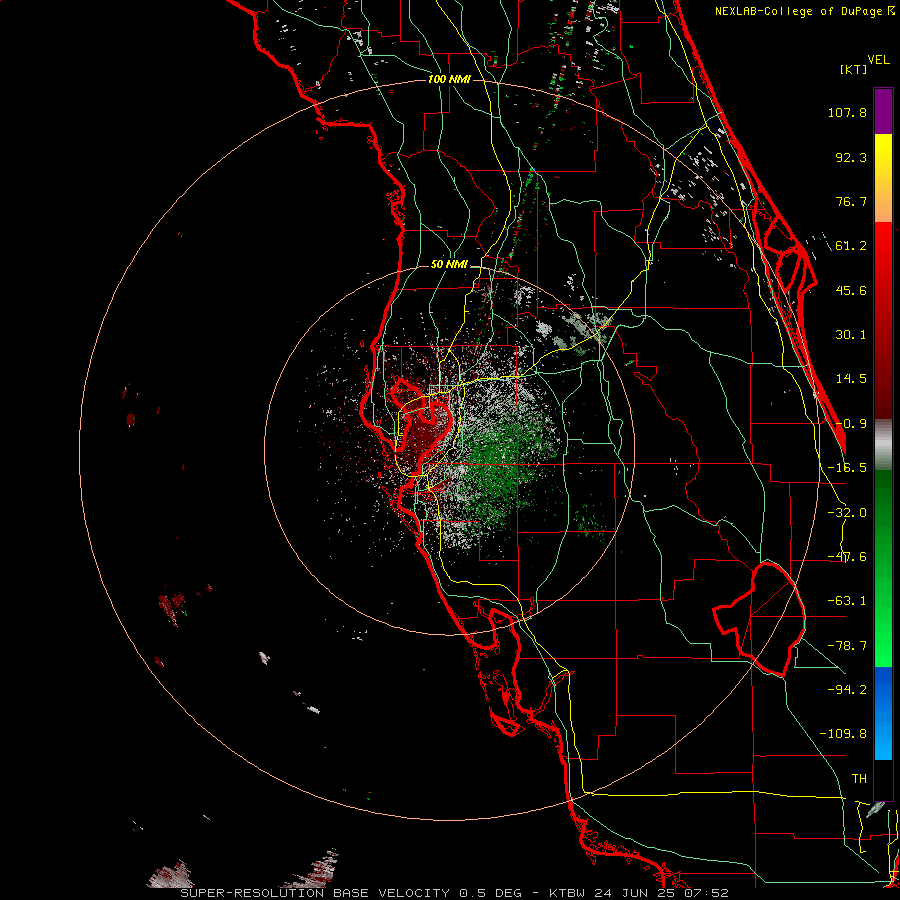The height and width of the screenshot is (900, 900).
Task: Click the KTBW 24 JUN 25 07:52 timestamp
Action: coord(639,893)
